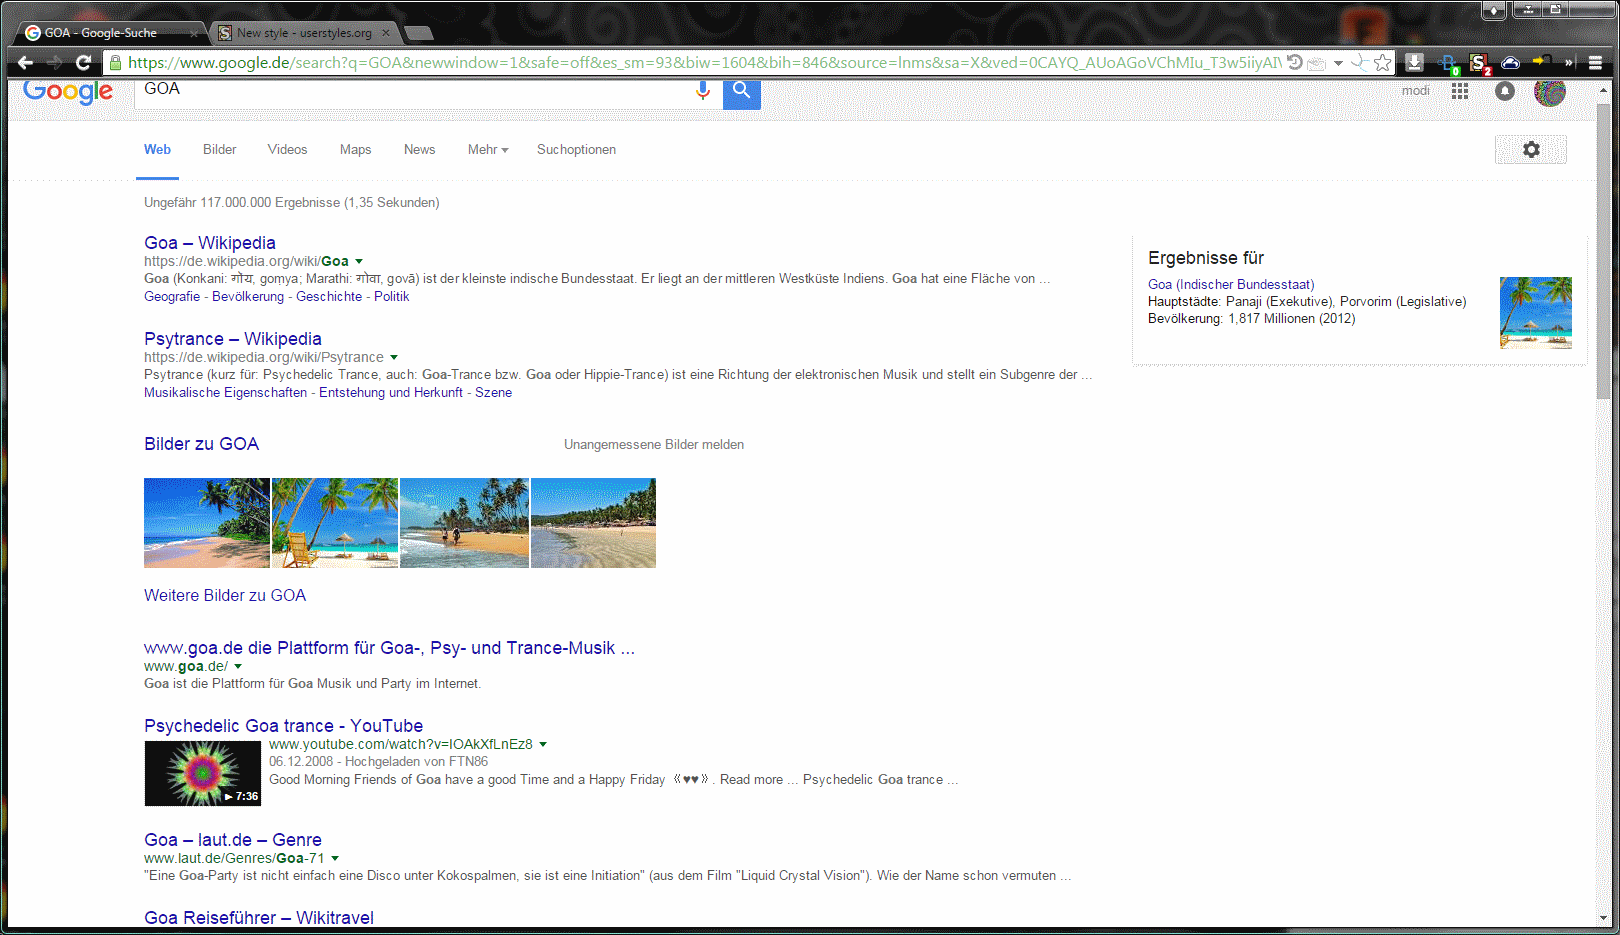This screenshot has height=935, width=1620.
Task: Click the blue extension with green 0 badge
Action: [x=1448, y=64]
